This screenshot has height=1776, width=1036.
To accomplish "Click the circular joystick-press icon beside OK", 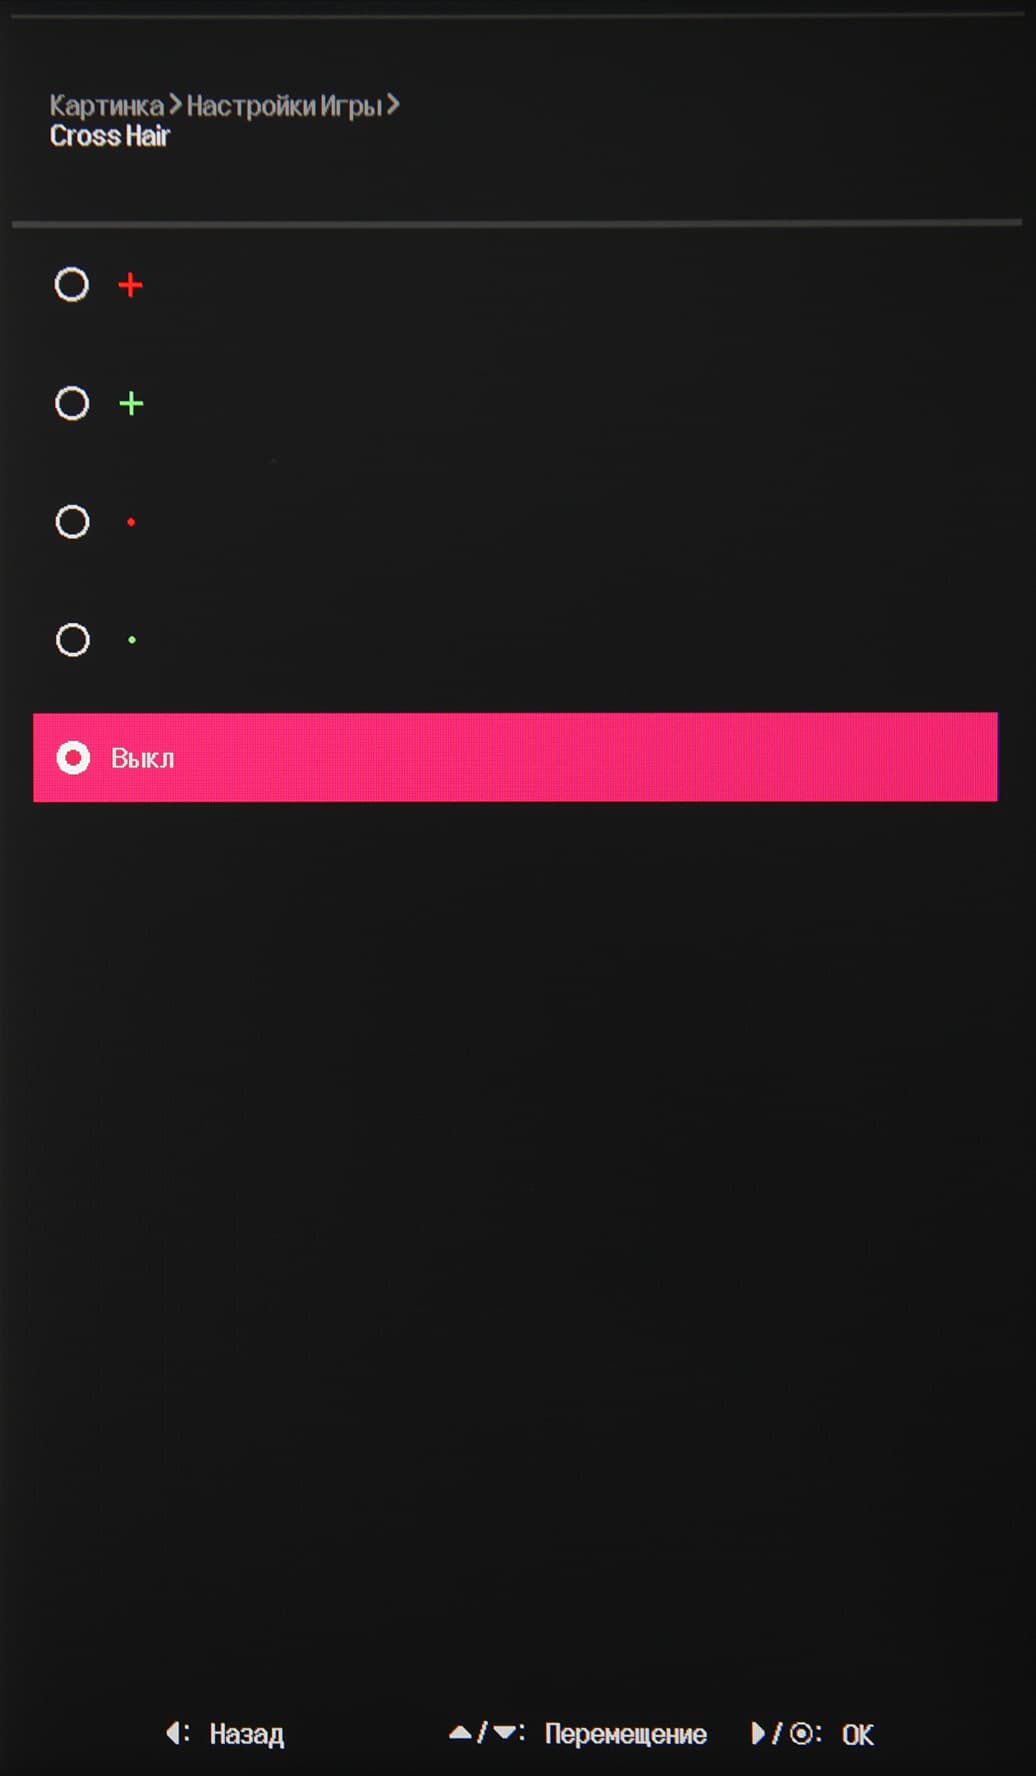I will pyautogui.click(x=801, y=1733).
